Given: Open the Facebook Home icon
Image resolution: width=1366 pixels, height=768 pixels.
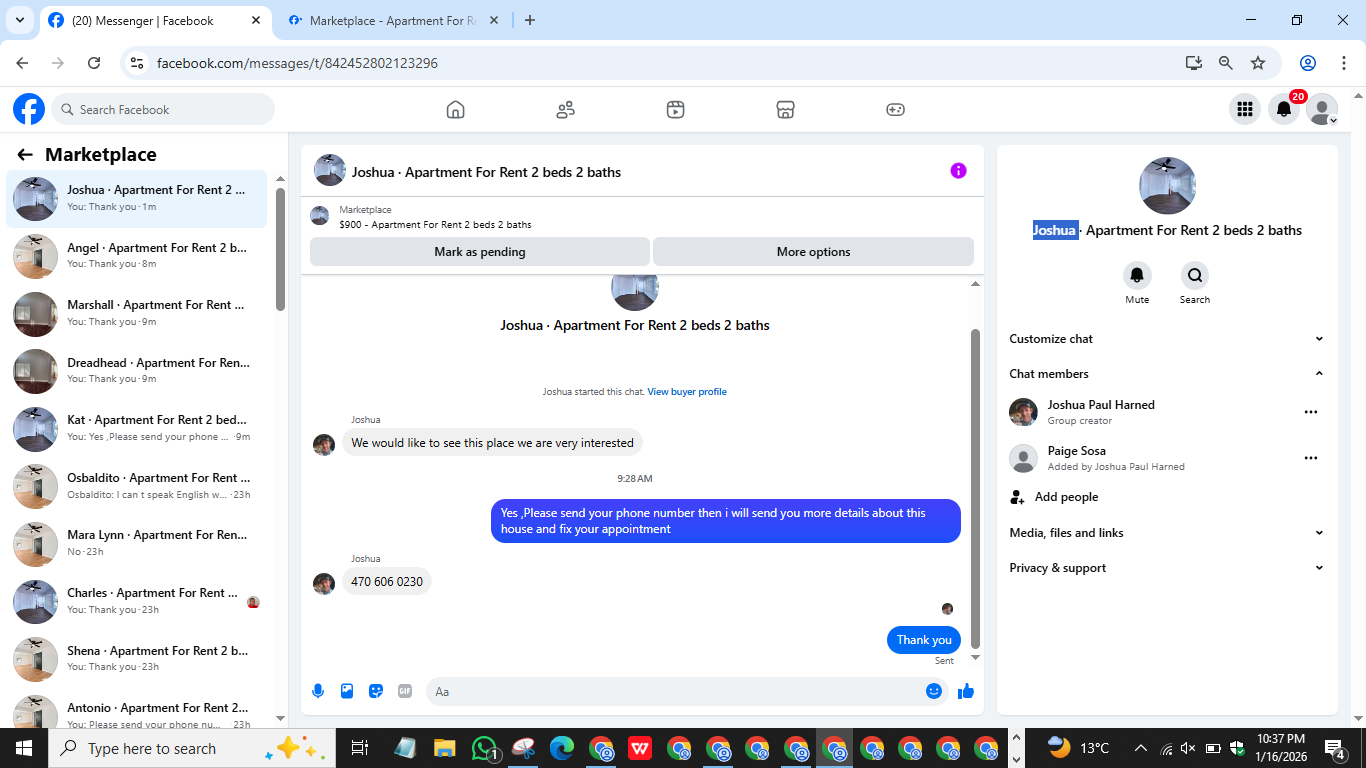Looking at the screenshot, I should coord(456,110).
